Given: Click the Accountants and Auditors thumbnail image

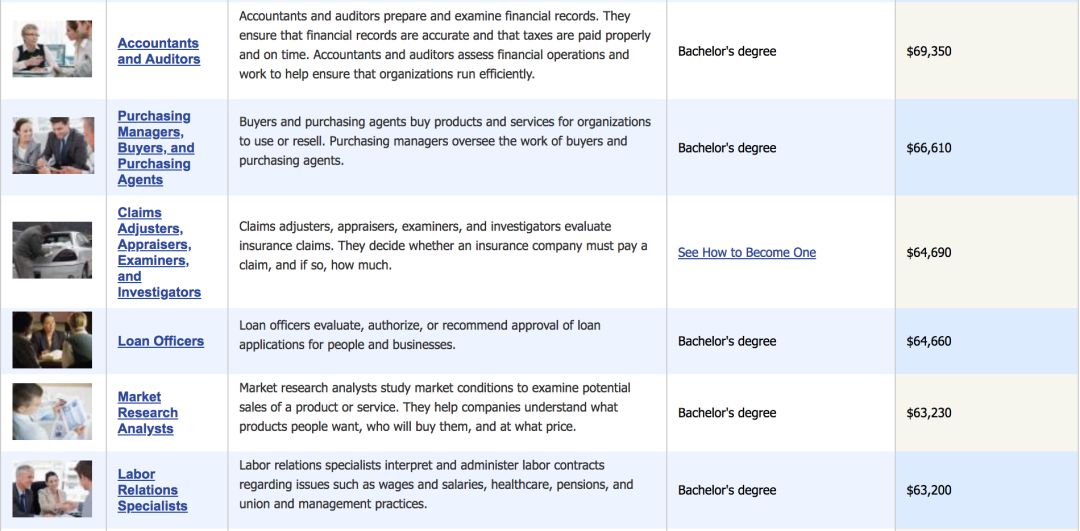Looking at the screenshot, I should pyautogui.click(x=52, y=49).
